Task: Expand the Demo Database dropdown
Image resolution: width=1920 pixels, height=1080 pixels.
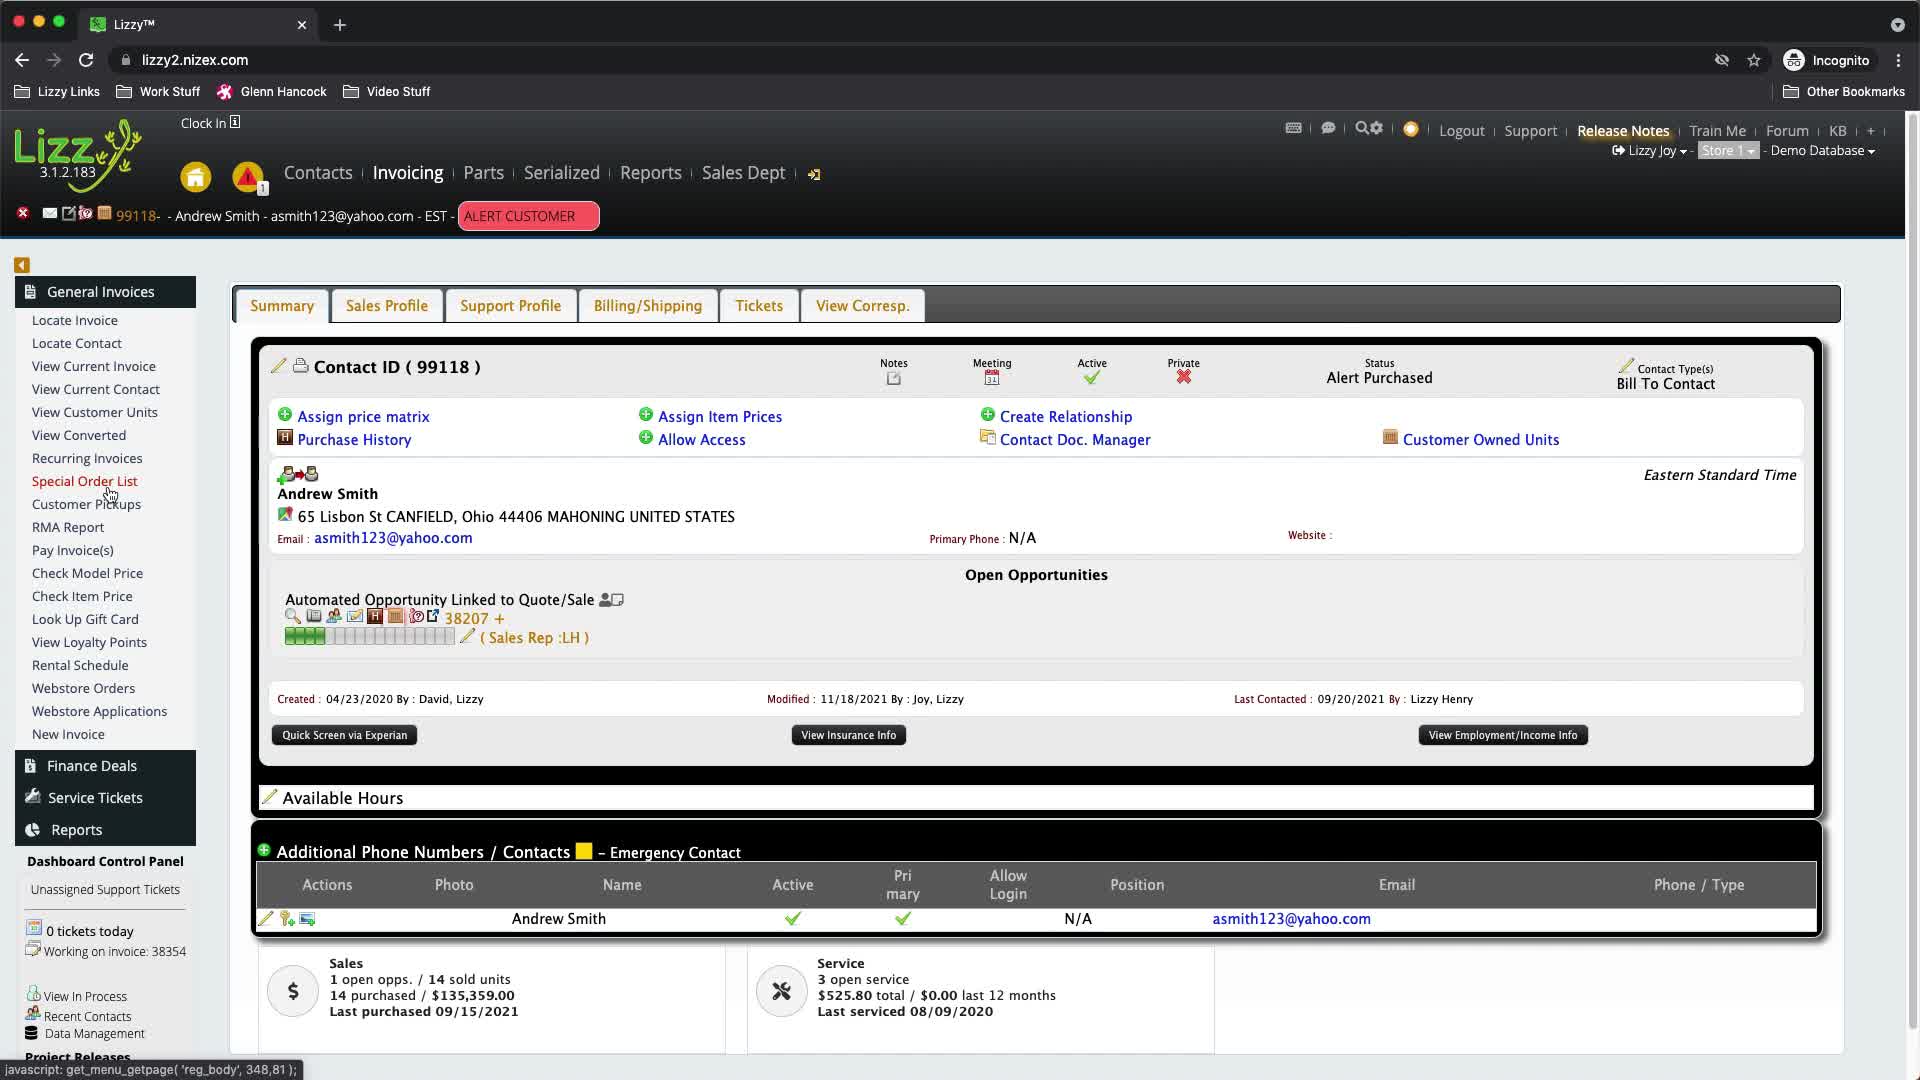Action: [1822, 151]
